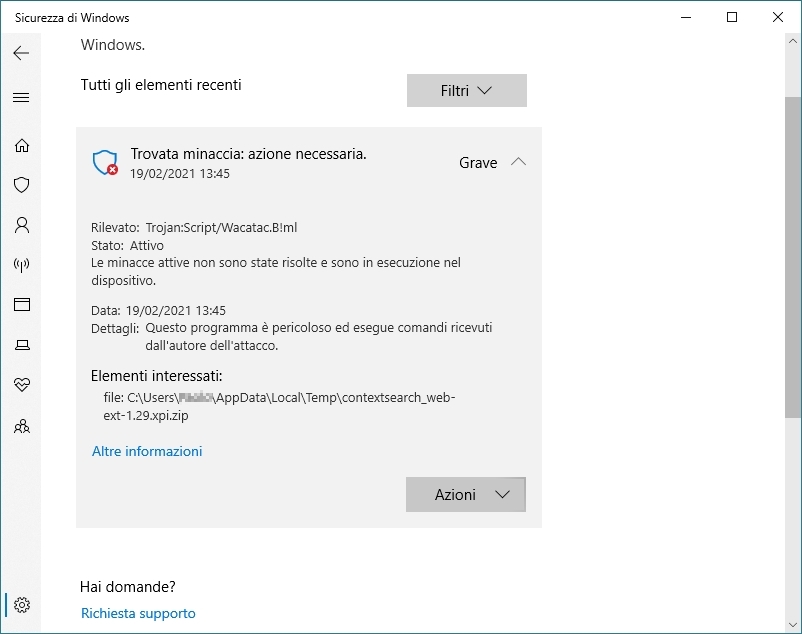
Task: Open the Altre informazioni link
Action: tap(147, 451)
